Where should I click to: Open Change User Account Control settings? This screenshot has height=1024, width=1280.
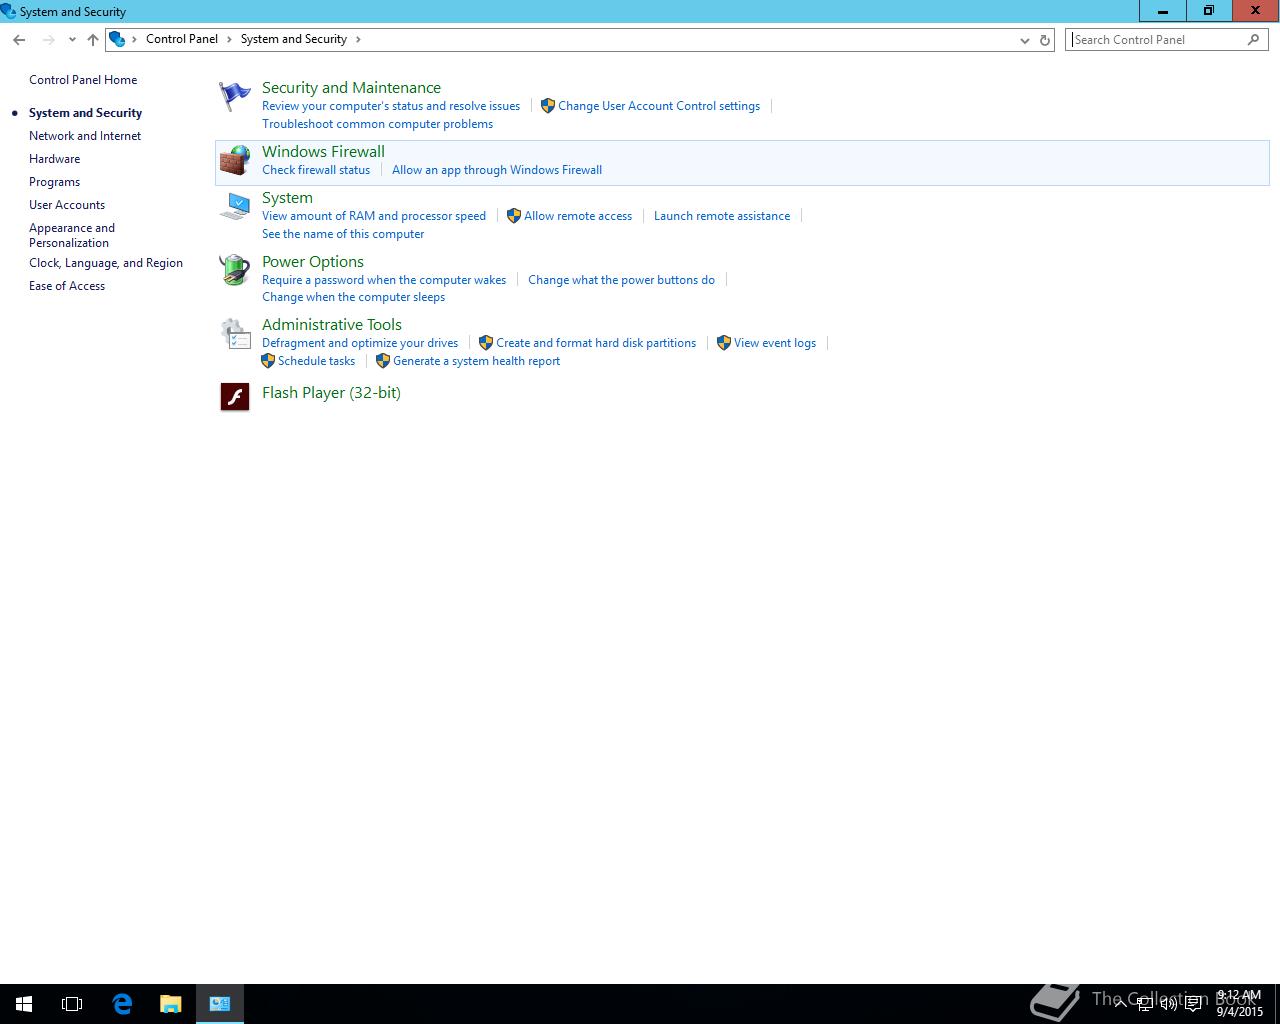click(659, 106)
